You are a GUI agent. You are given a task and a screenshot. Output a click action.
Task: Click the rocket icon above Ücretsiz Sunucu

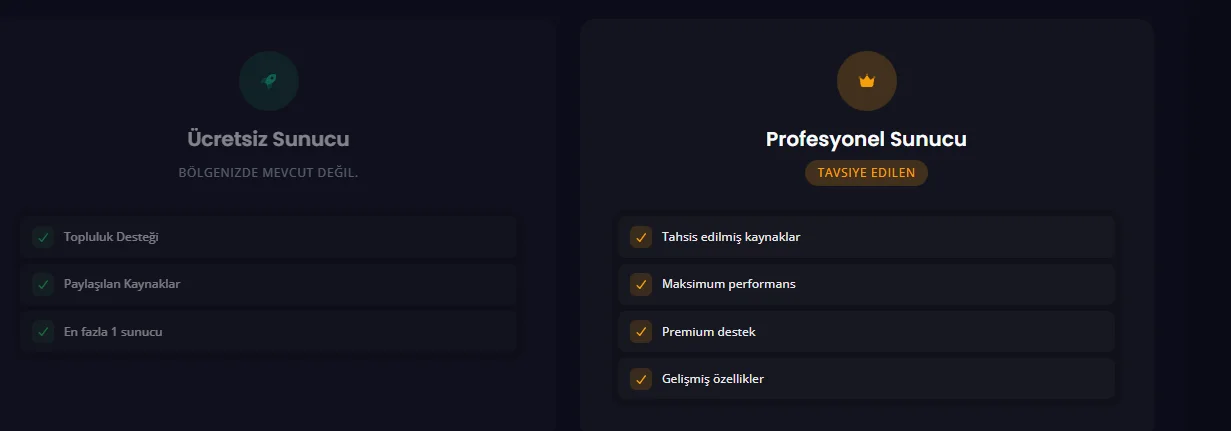pyautogui.click(x=268, y=80)
